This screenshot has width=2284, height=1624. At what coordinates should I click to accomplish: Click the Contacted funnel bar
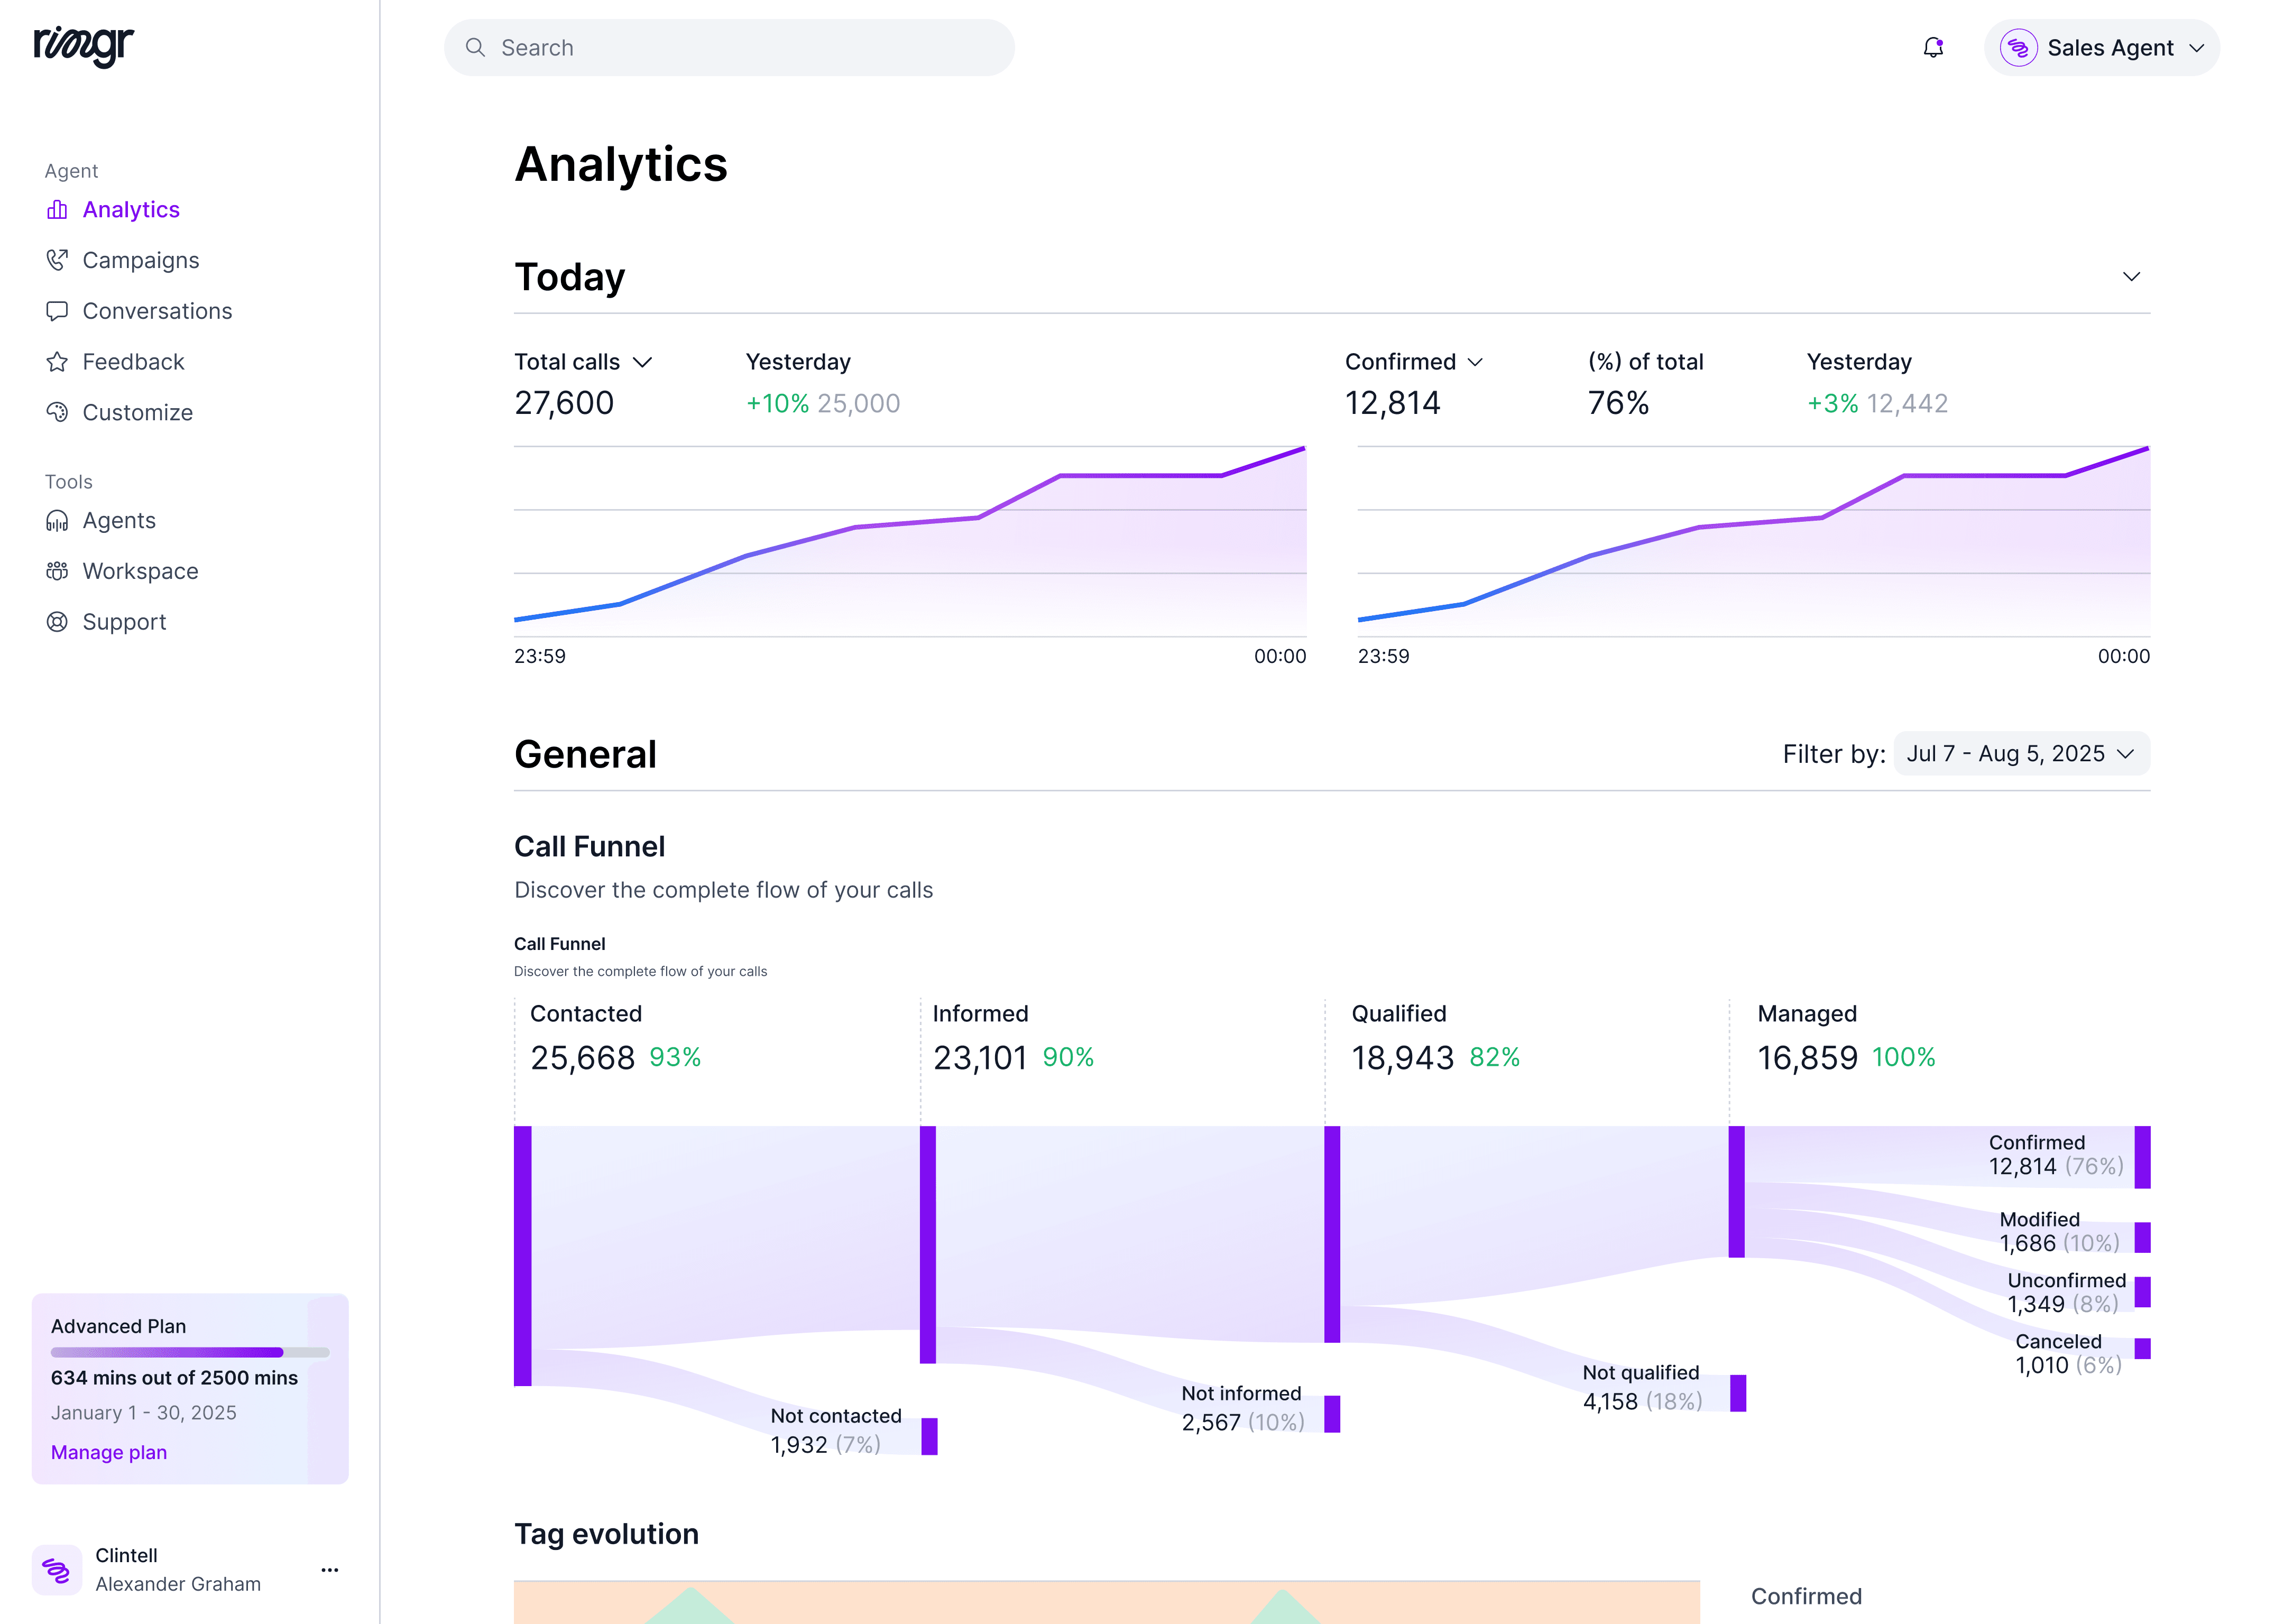tap(522, 1256)
